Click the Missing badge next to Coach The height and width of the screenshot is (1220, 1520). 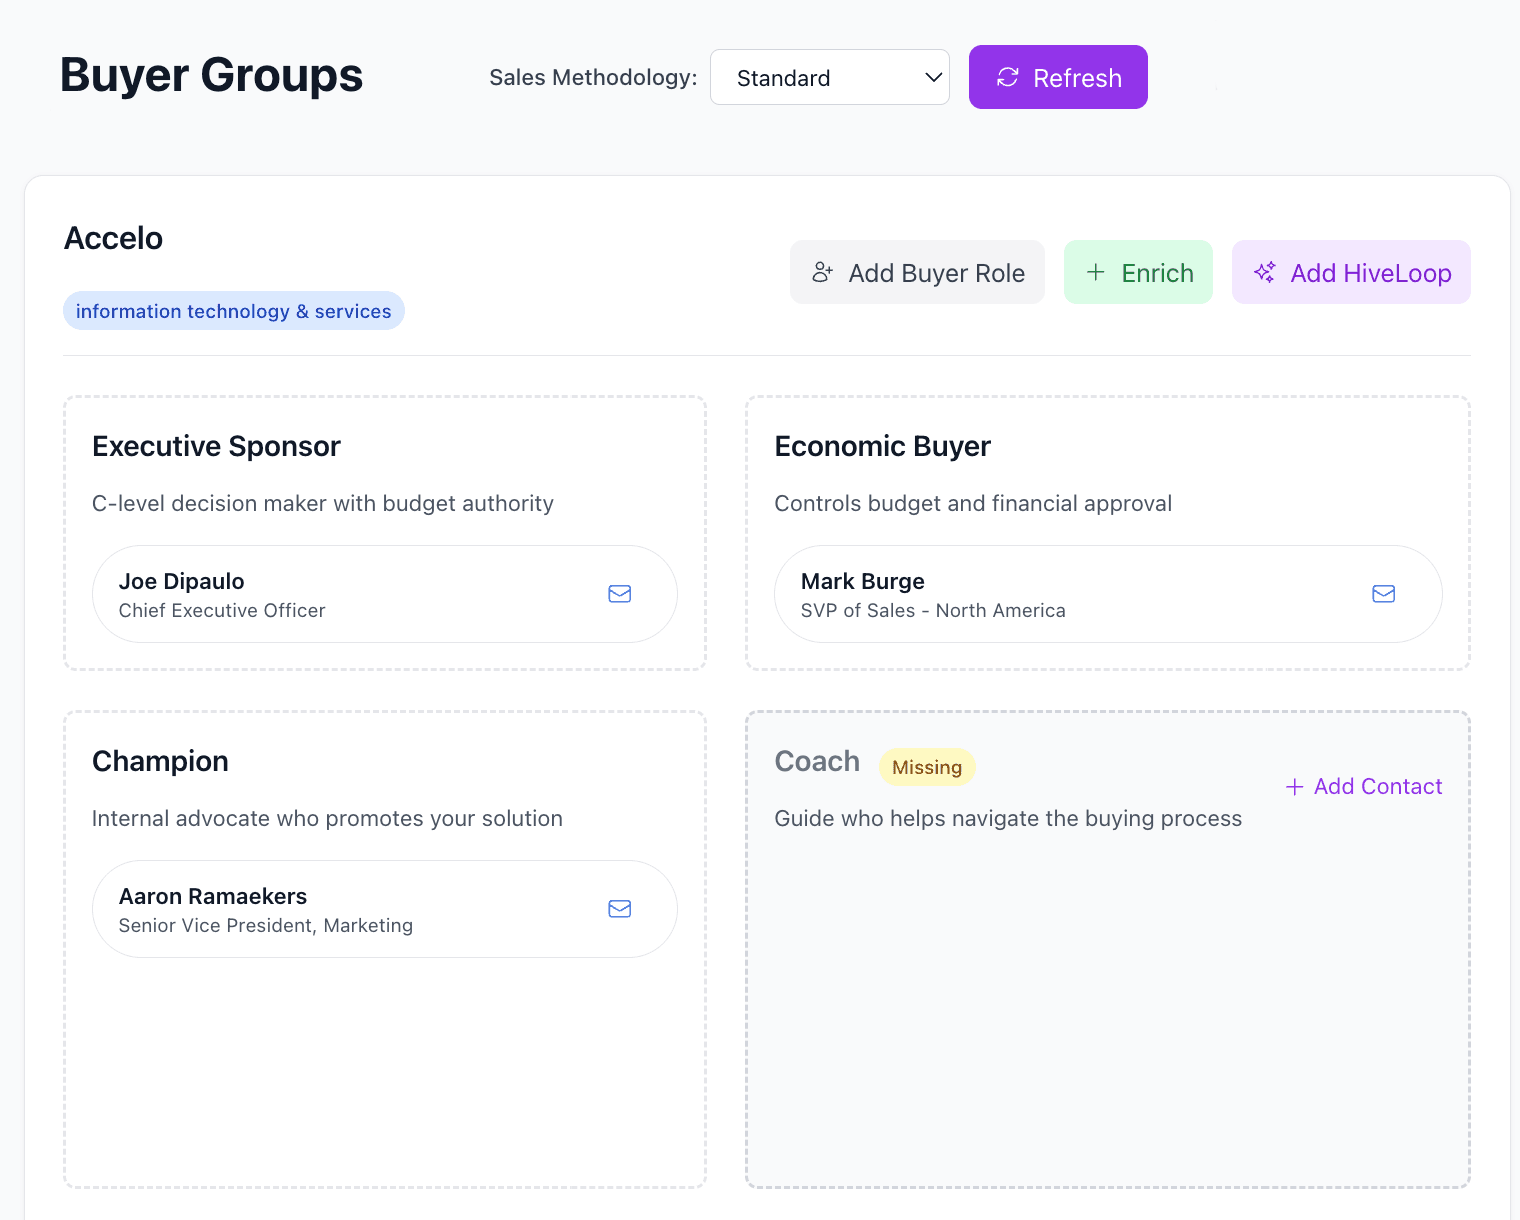tap(927, 767)
